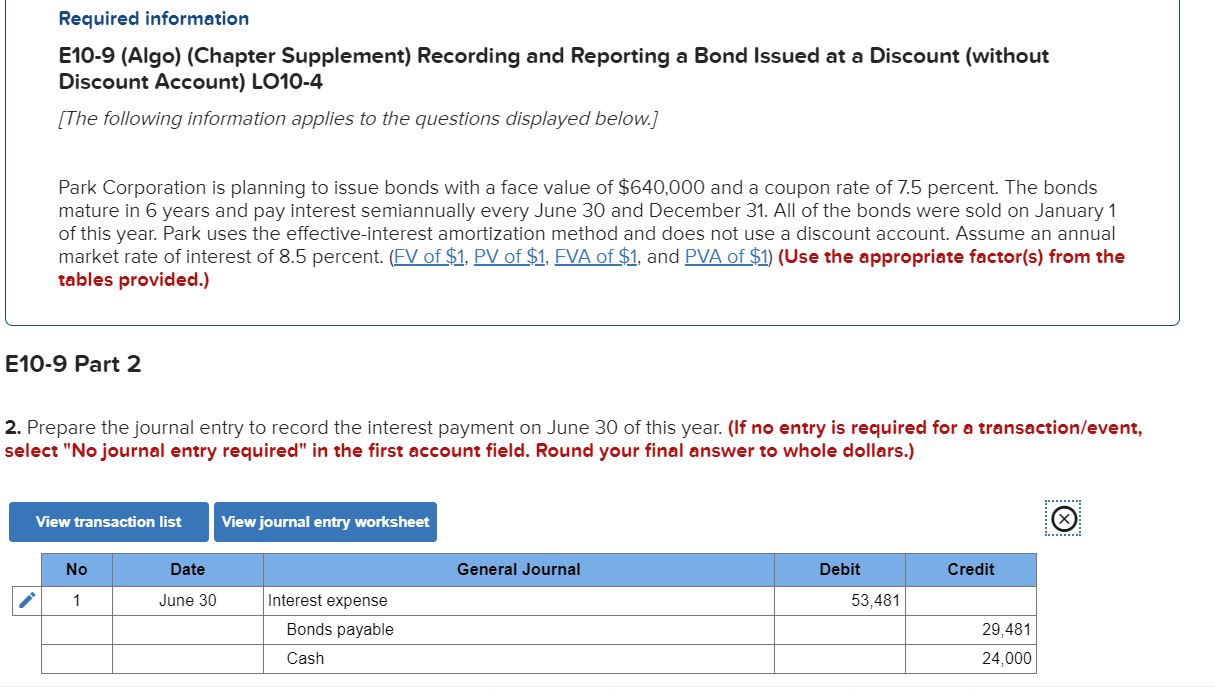The image size is (1215, 695).
Task: Click the View journal entry worksheet button
Action: [x=325, y=521]
